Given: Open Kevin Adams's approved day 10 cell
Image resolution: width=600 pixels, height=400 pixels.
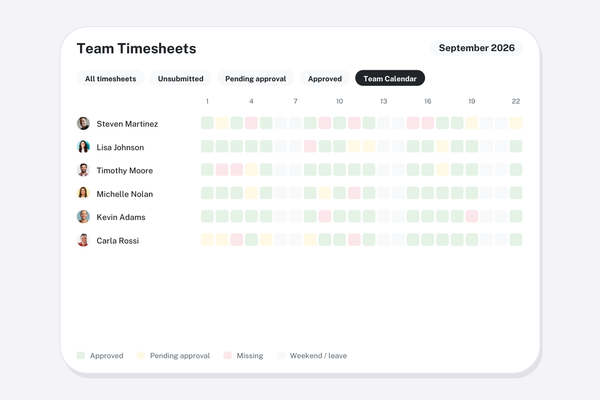Looking at the screenshot, I should [339, 216].
